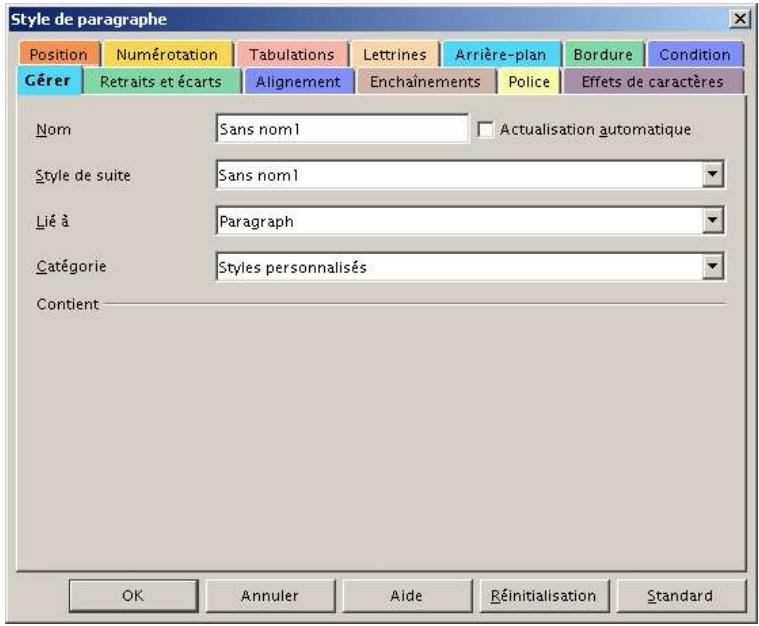The height and width of the screenshot is (626, 759).
Task: Go to Effets de caractères tab
Action: click(x=653, y=81)
